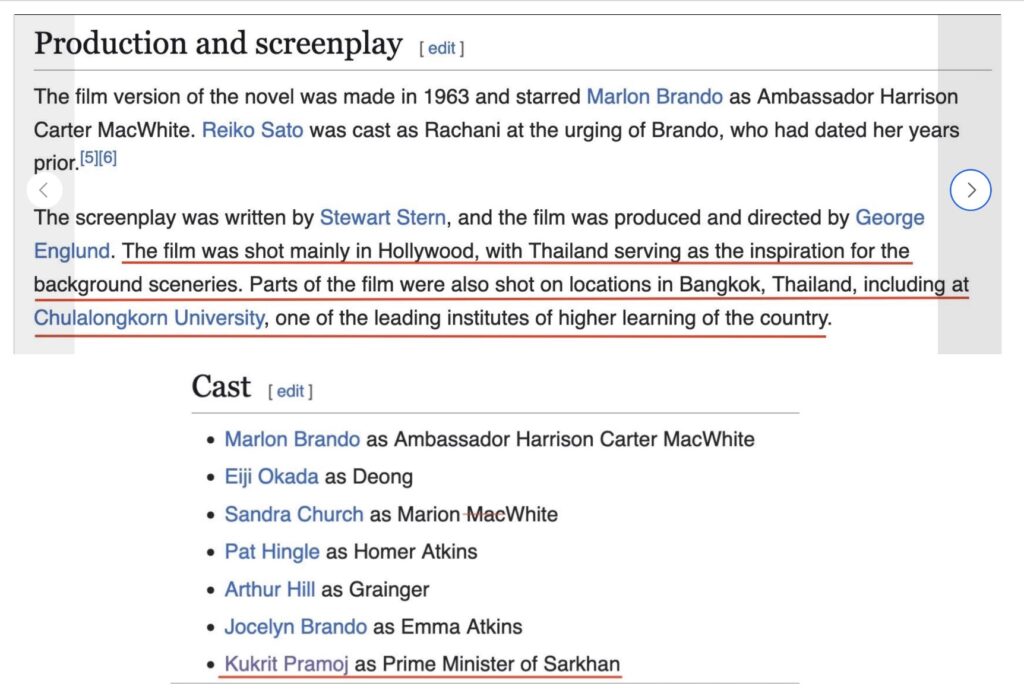The height and width of the screenshot is (693, 1024).
Task: Open the Arthur Hill cast link
Action: tap(269, 589)
